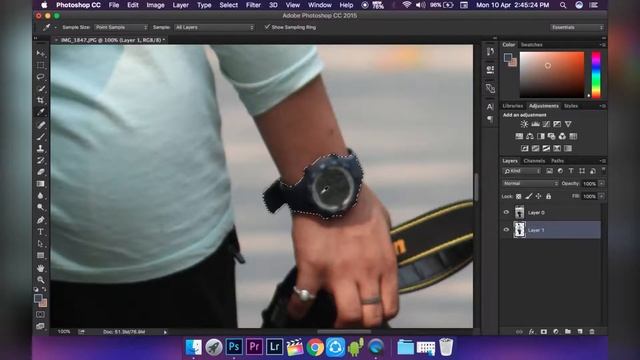Add a Brightness/Contrast adjustment
Image resolution: width=640 pixels, height=360 pixels.
coord(524,124)
